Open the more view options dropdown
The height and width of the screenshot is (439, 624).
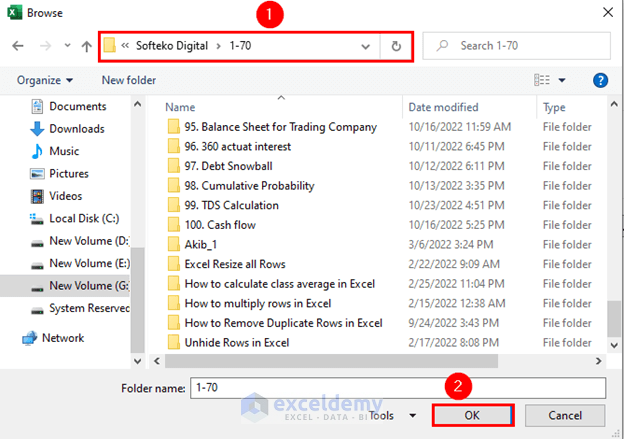click(x=562, y=80)
